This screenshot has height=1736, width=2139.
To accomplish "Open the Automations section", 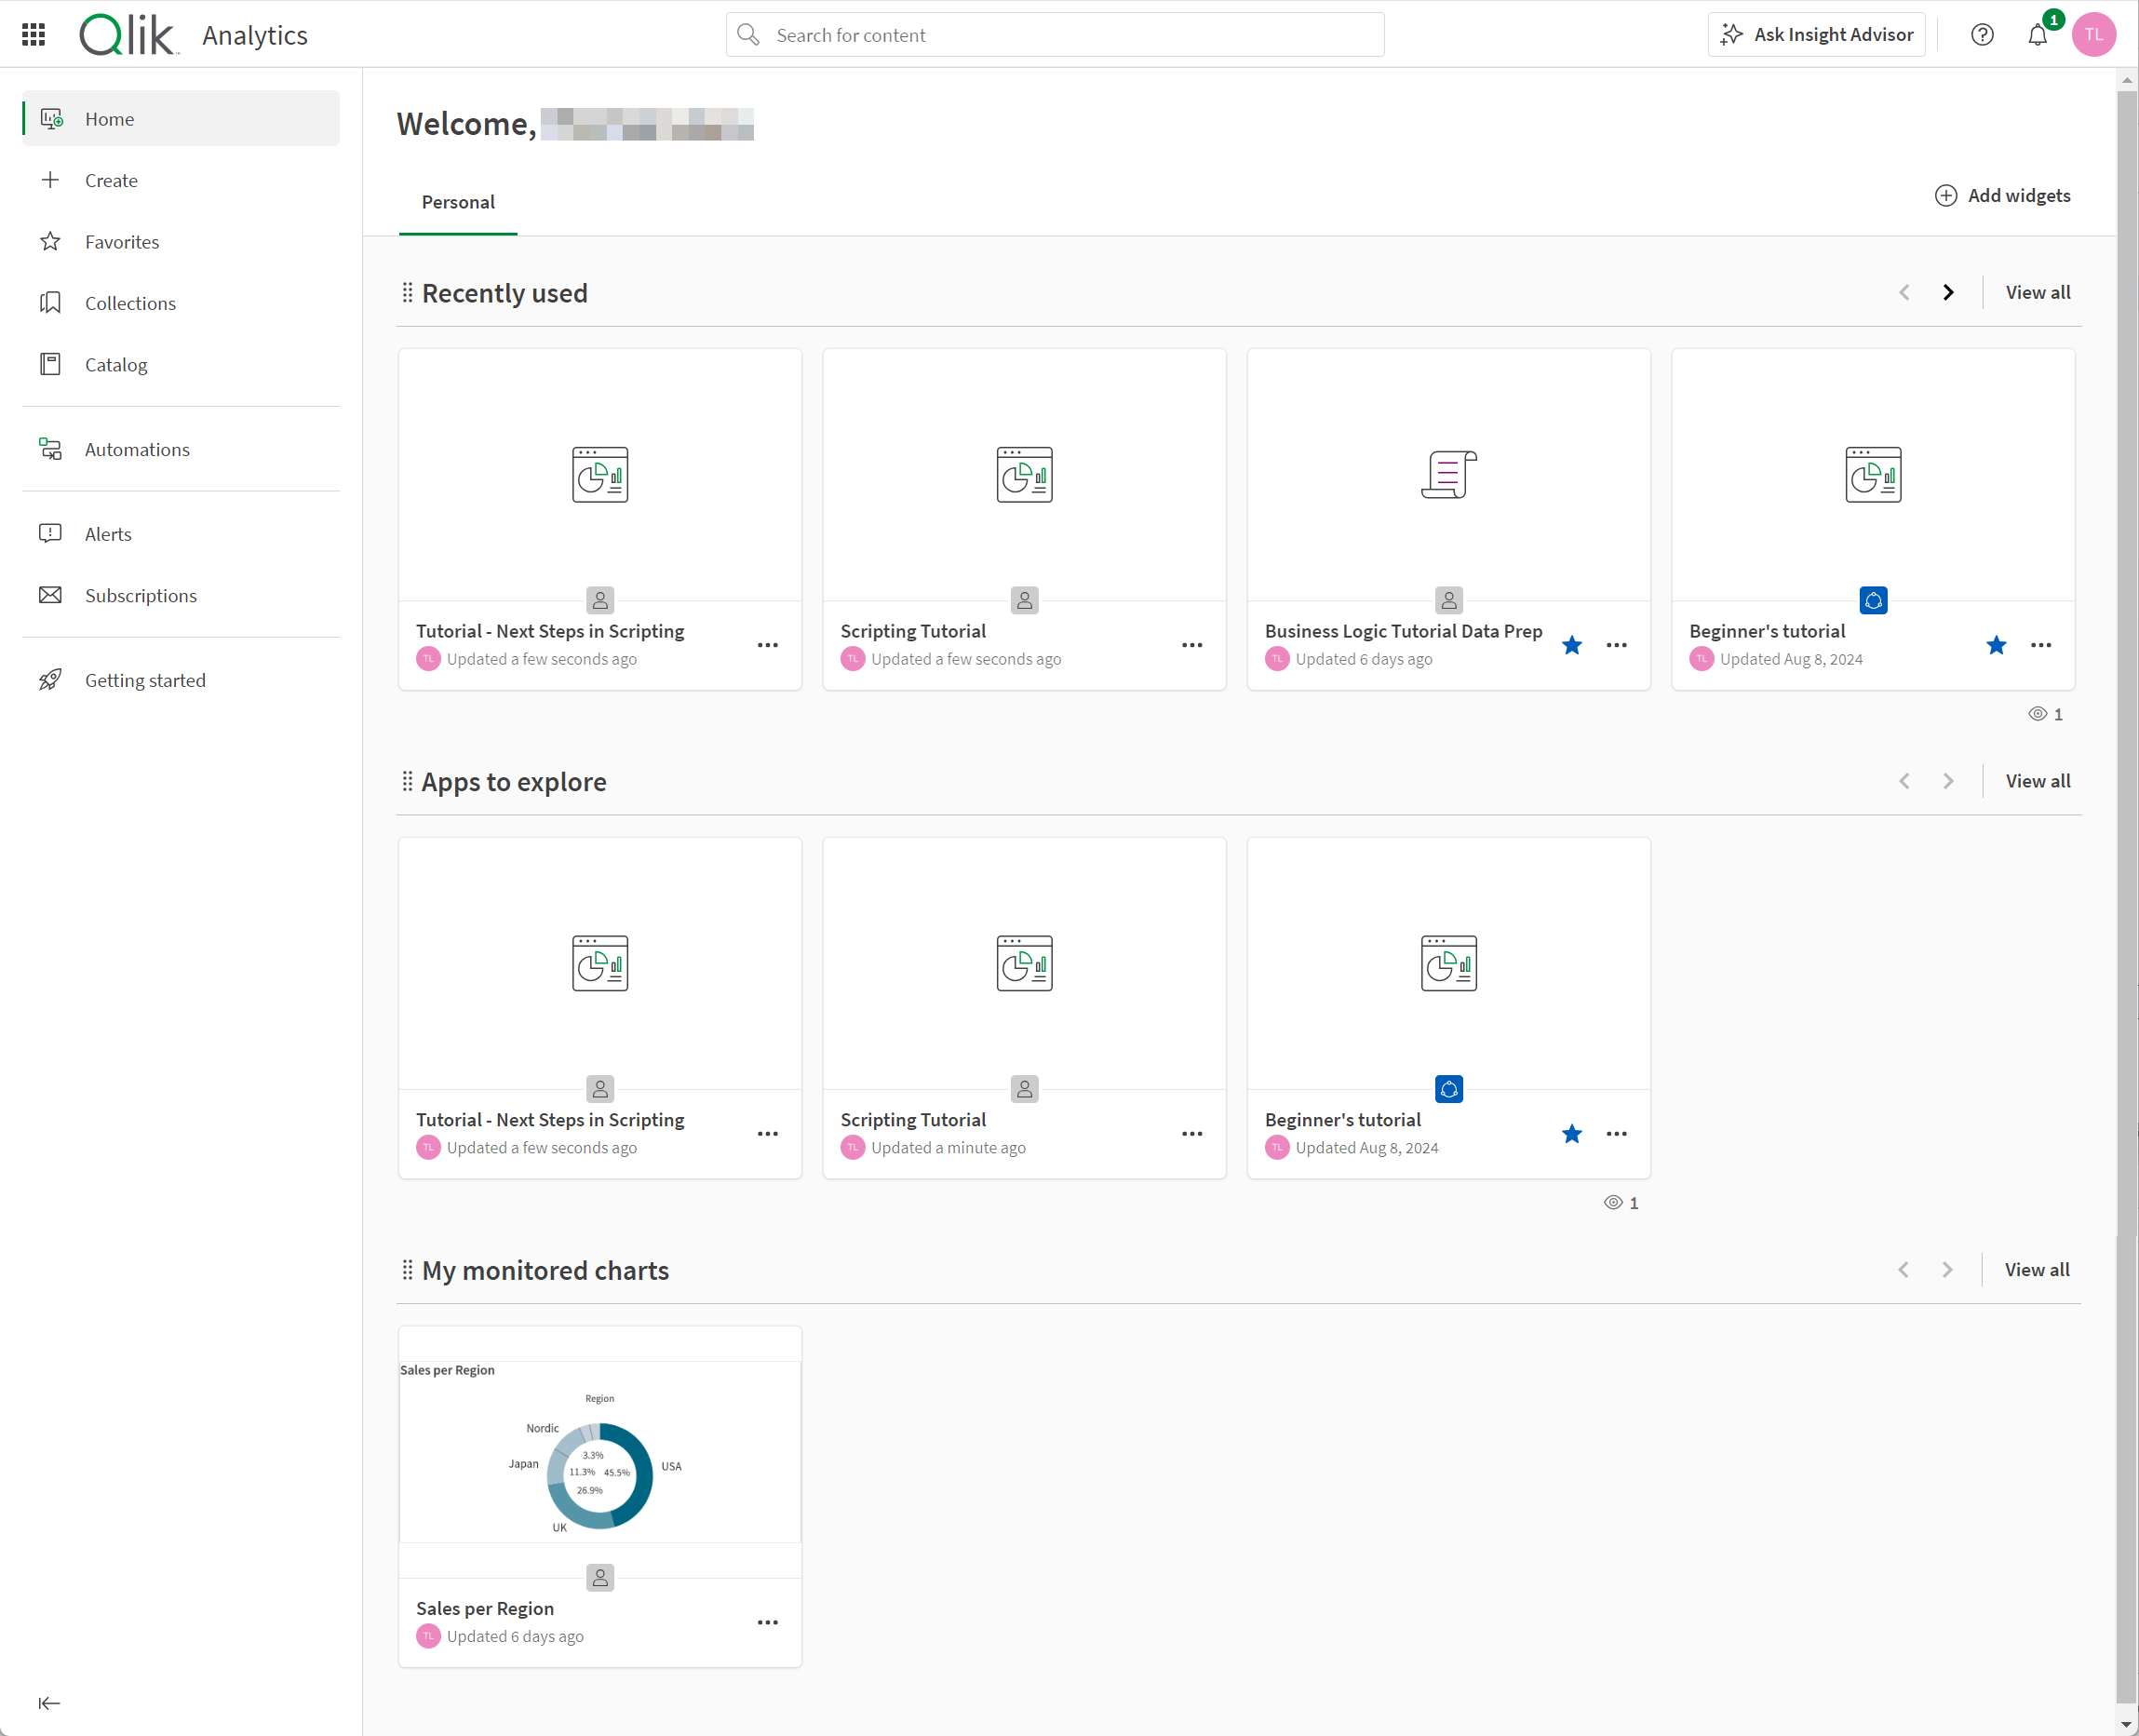I will (x=136, y=448).
